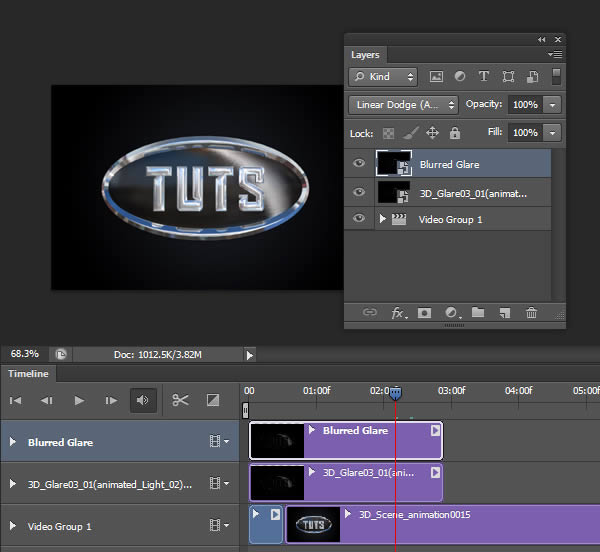This screenshot has height=552, width=600.
Task: Open Opacity slider dropdown arrow
Action: coord(552,105)
